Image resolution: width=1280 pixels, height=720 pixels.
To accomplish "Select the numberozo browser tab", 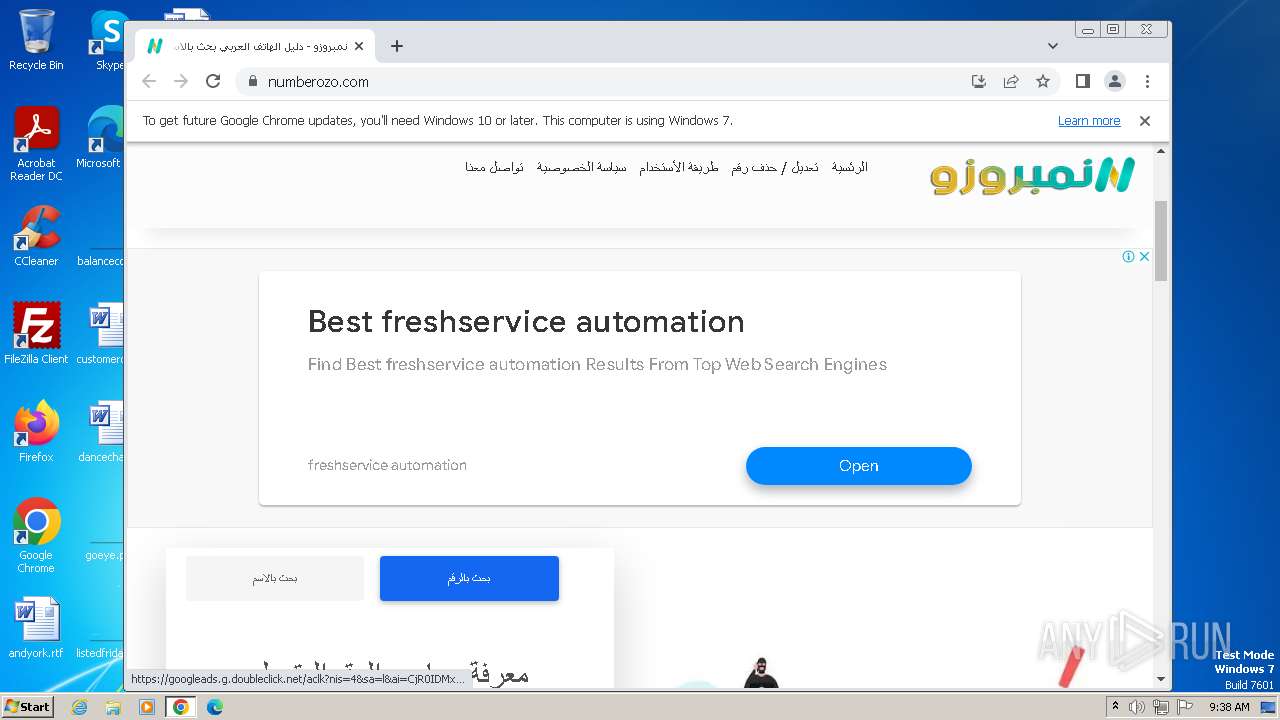I will pos(255,46).
